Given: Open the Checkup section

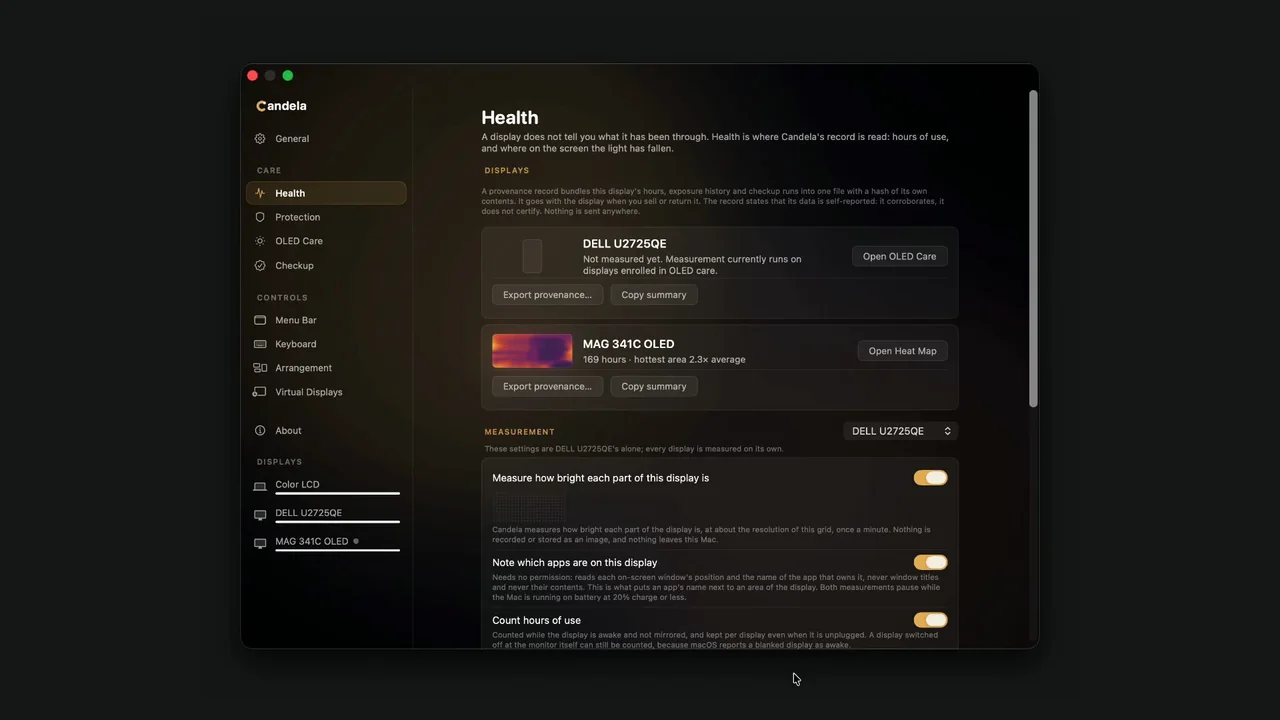Looking at the screenshot, I should 326,266.
